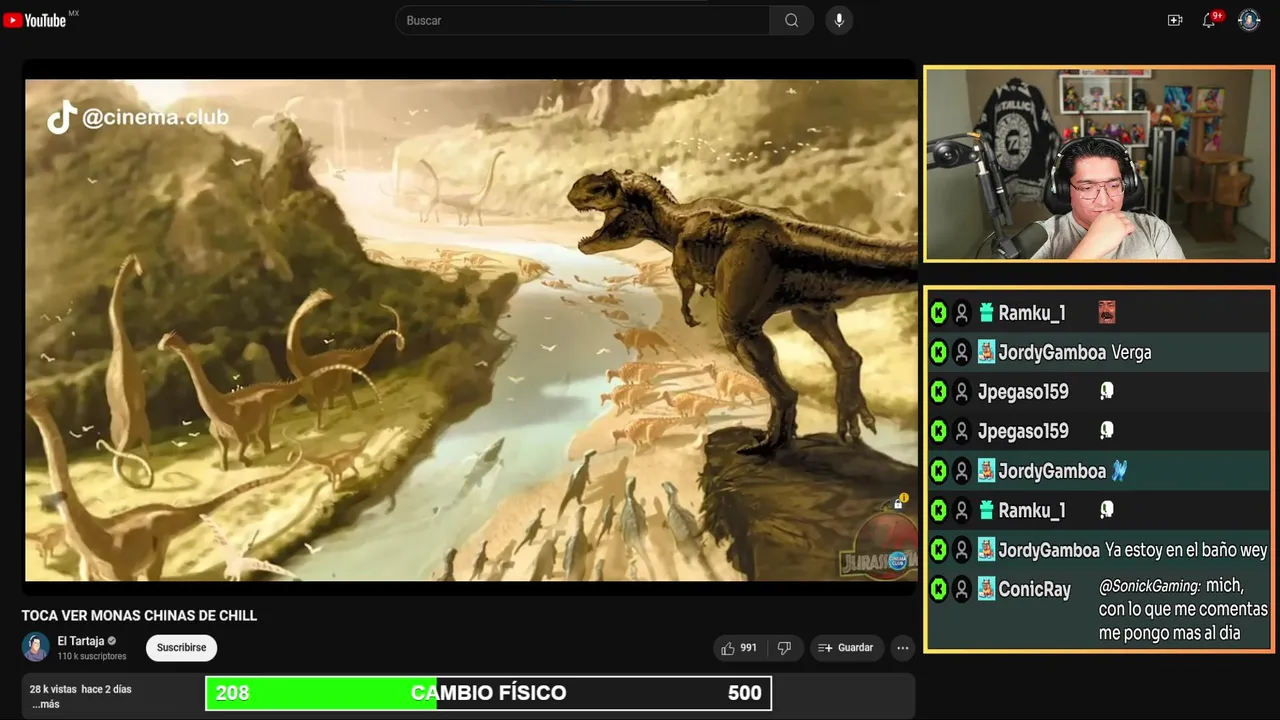
Task: Click JordyGamboa's baño message badge
Action: [x=986, y=549]
